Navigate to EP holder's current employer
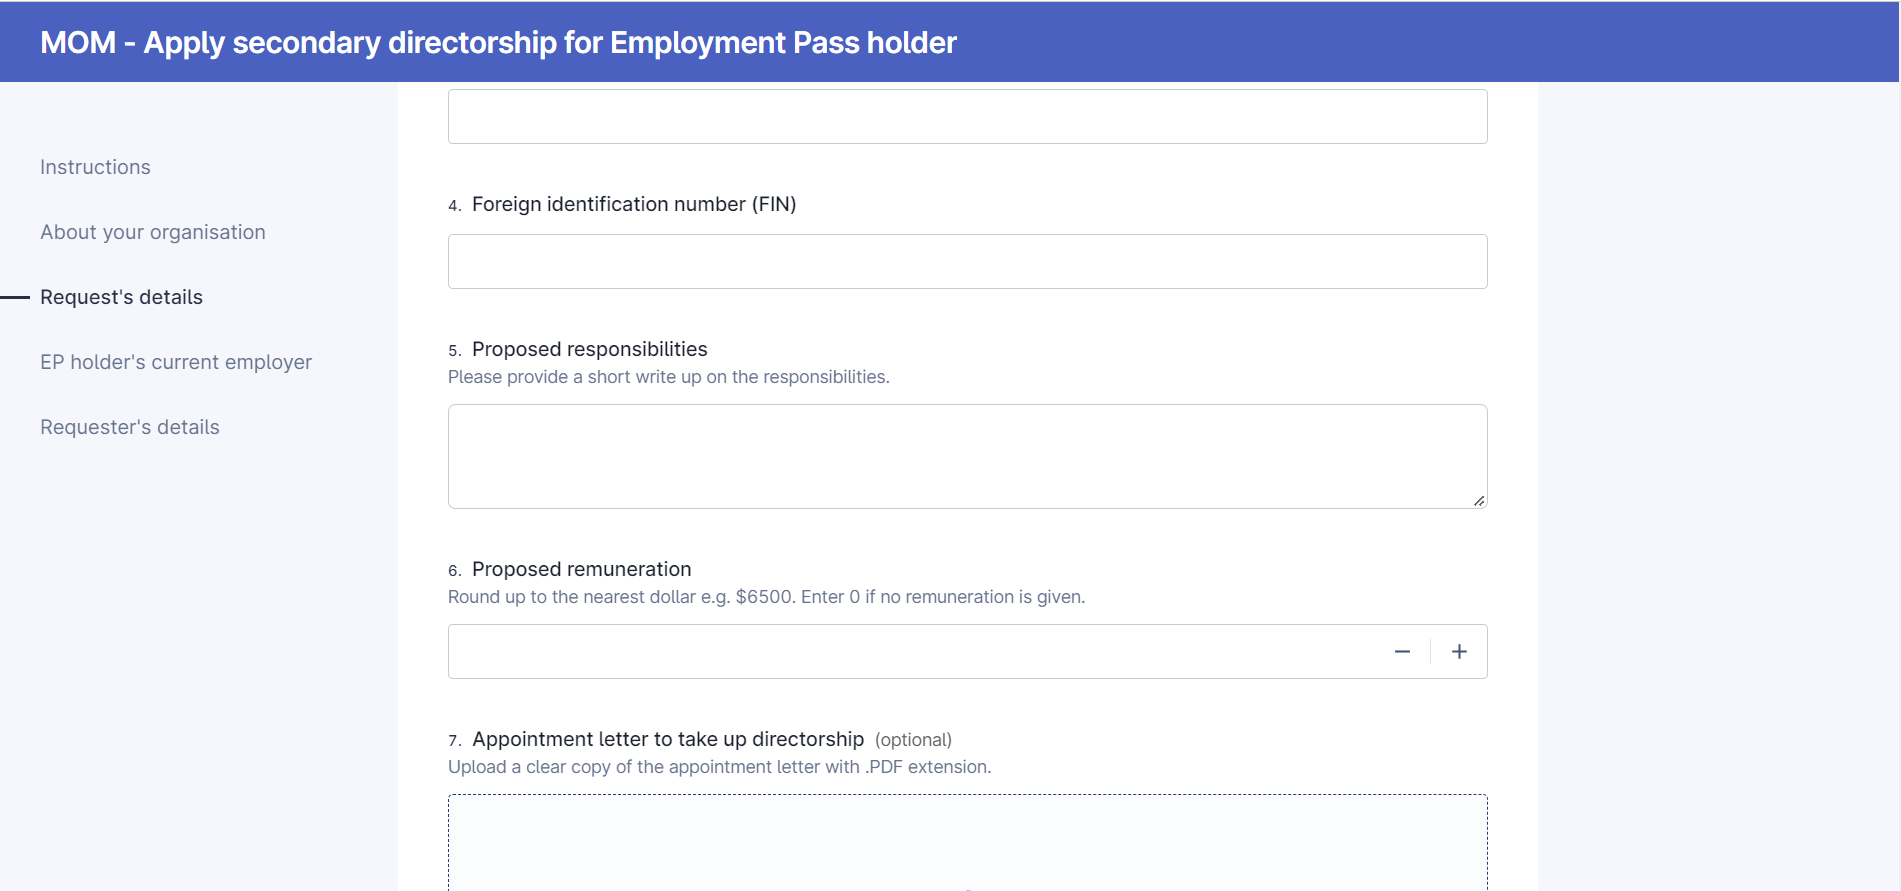 [x=176, y=362]
